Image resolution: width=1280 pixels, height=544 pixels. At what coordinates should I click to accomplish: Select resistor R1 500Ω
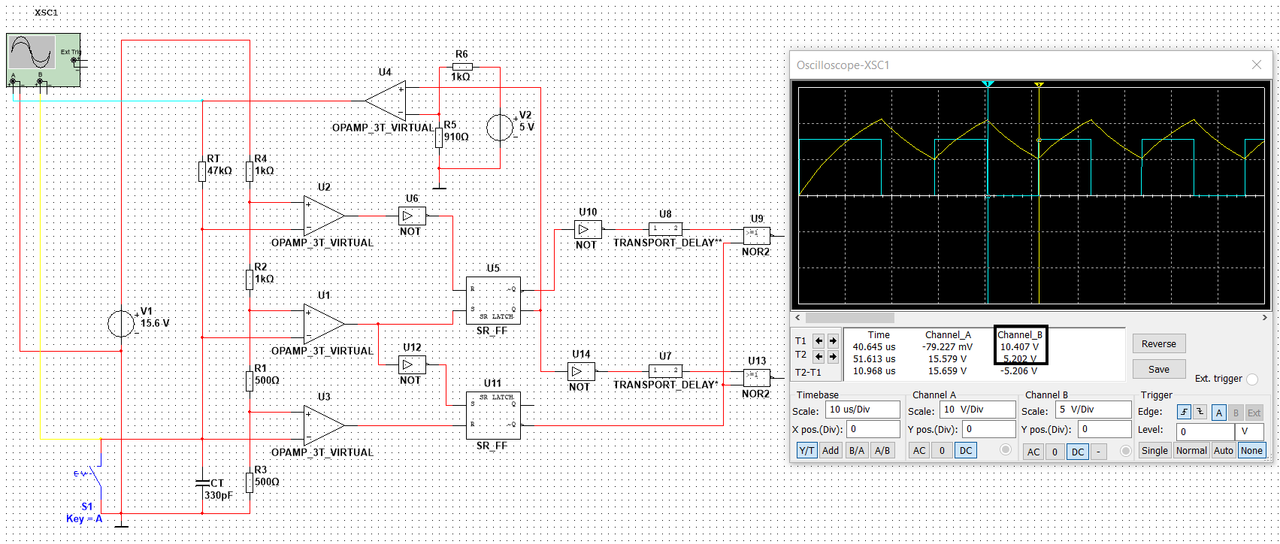(249, 381)
